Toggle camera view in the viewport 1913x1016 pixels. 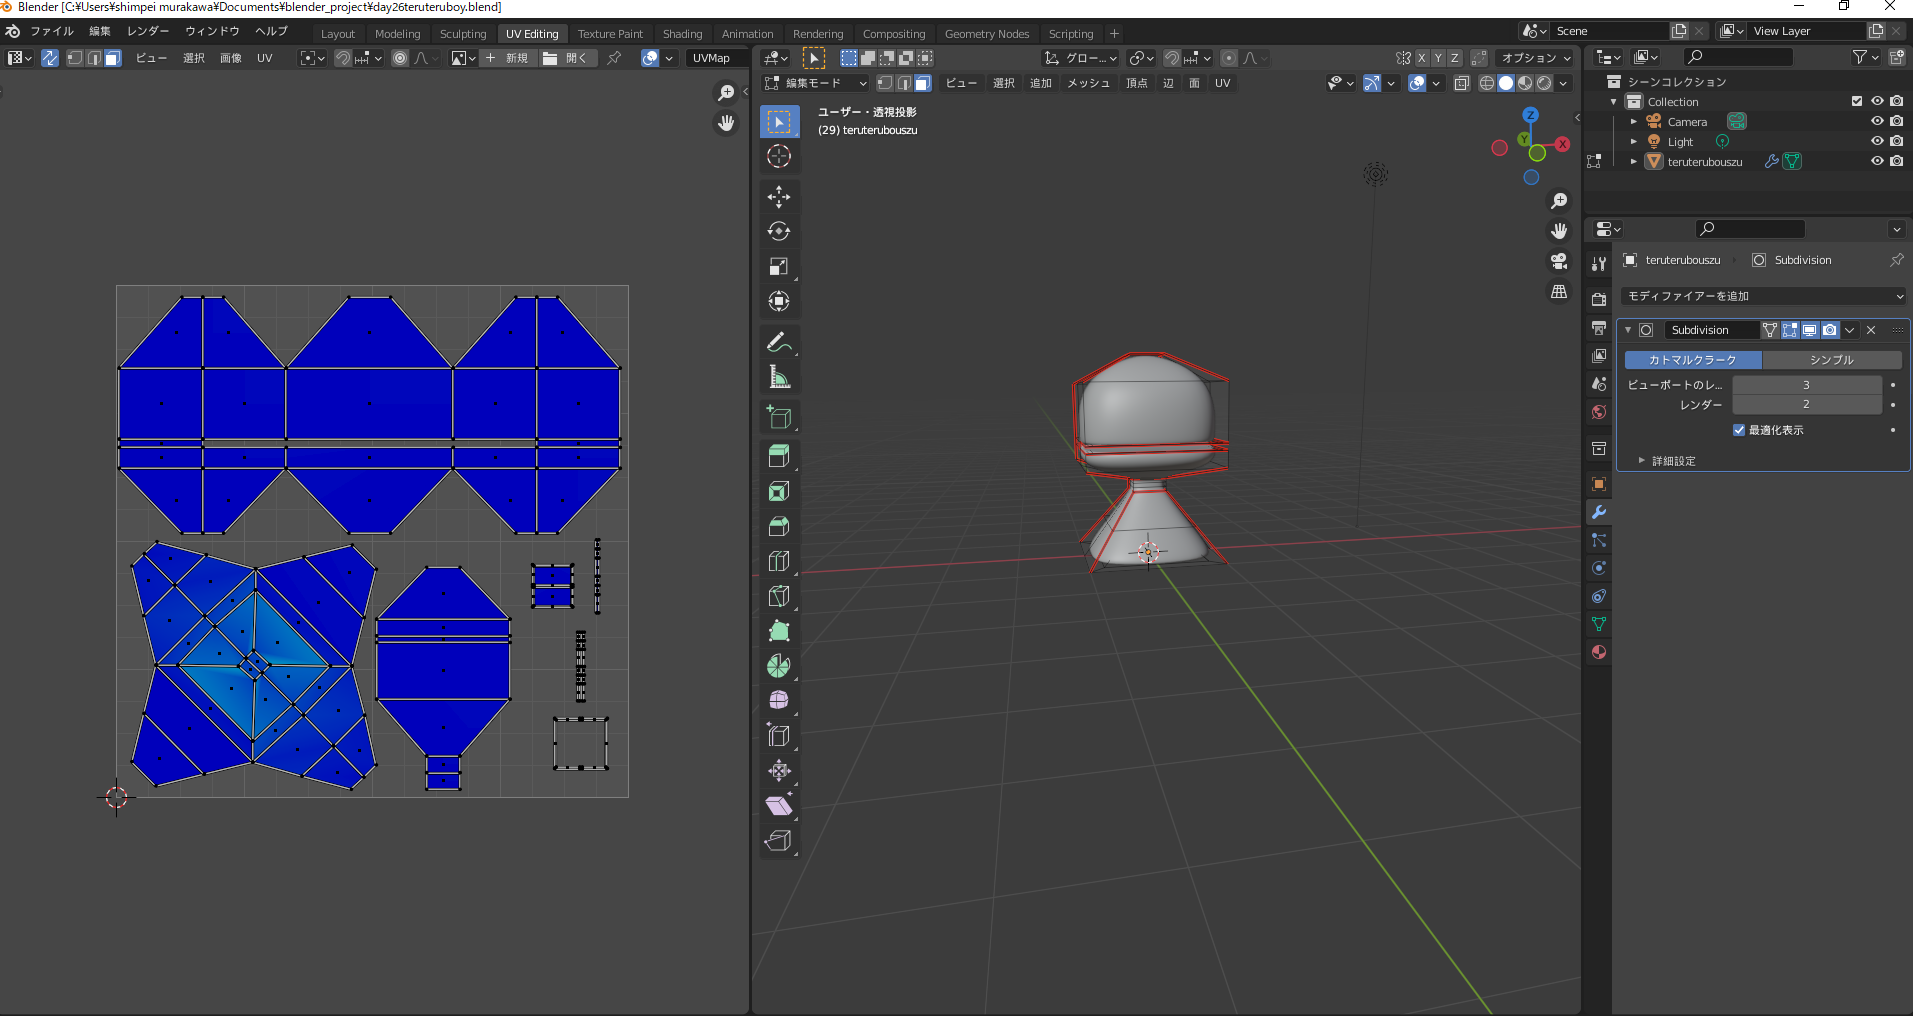[x=1558, y=261]
